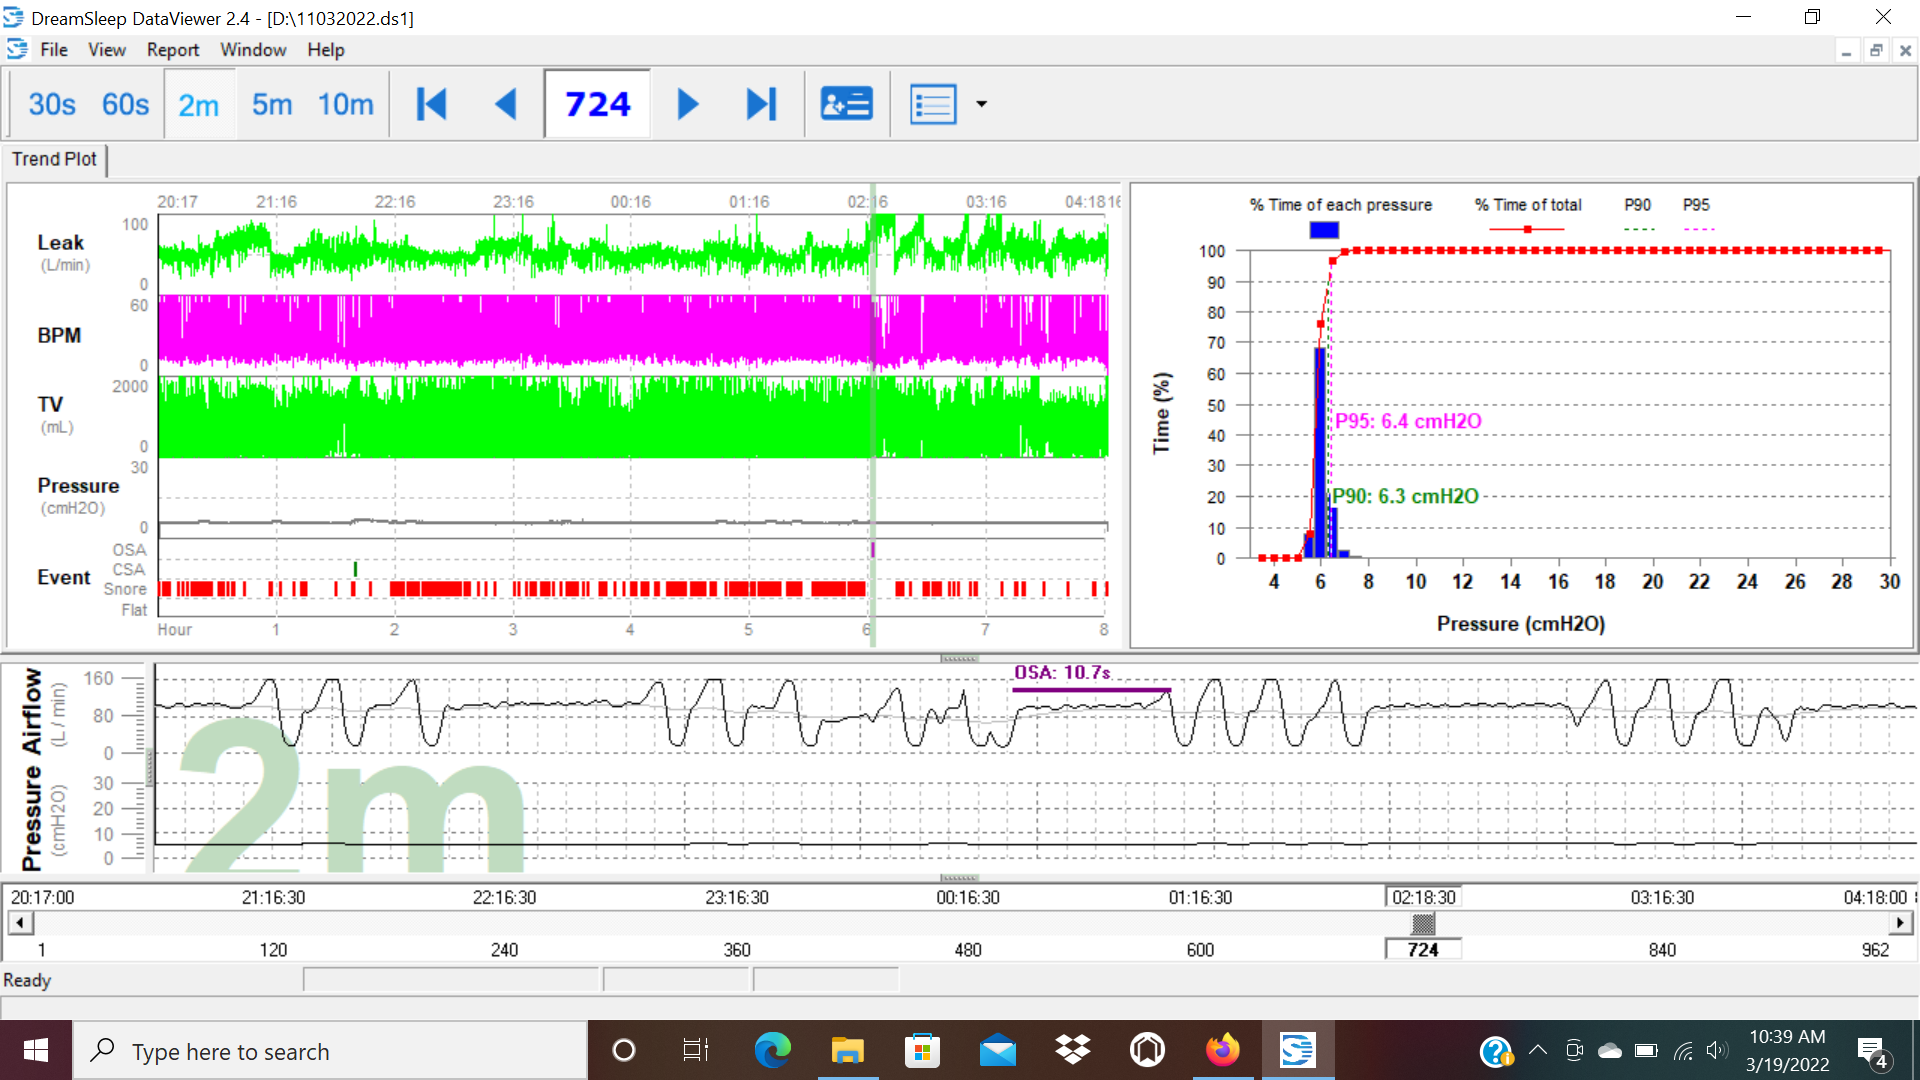Open the Windows Start menu

pyautogui.click(x=36, y=1050)
